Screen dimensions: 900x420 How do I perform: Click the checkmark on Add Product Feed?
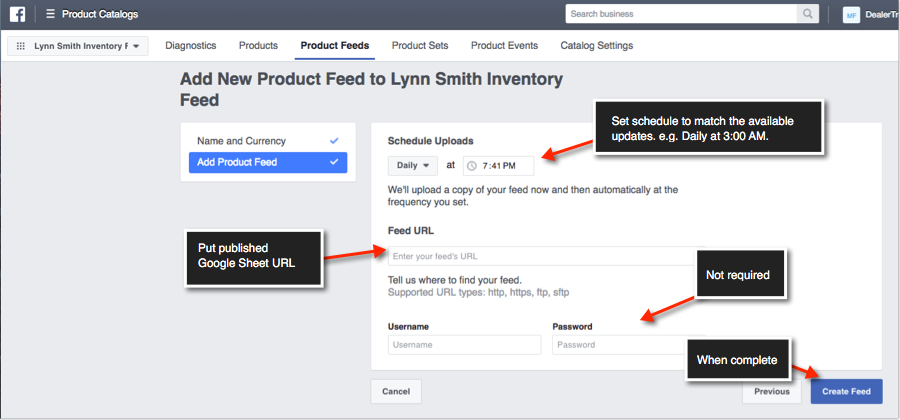(x=335, y=162)
